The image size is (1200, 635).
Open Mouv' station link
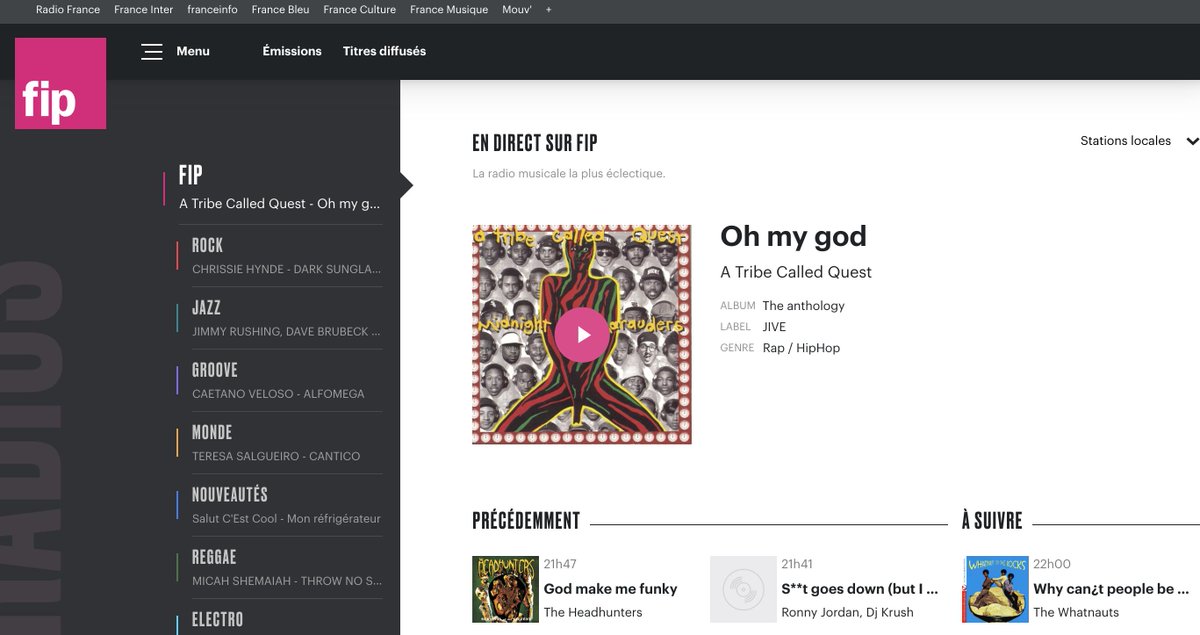pos(517,10)
